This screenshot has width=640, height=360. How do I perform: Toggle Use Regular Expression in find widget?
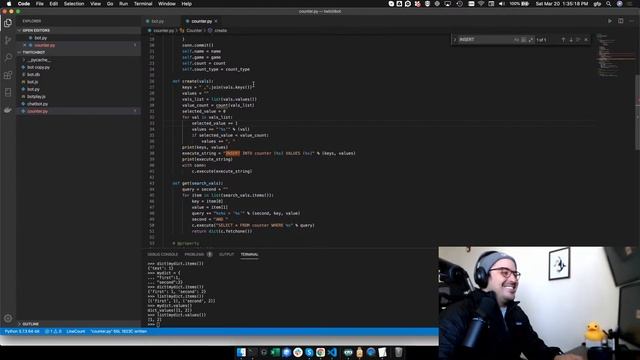point(531,40)
